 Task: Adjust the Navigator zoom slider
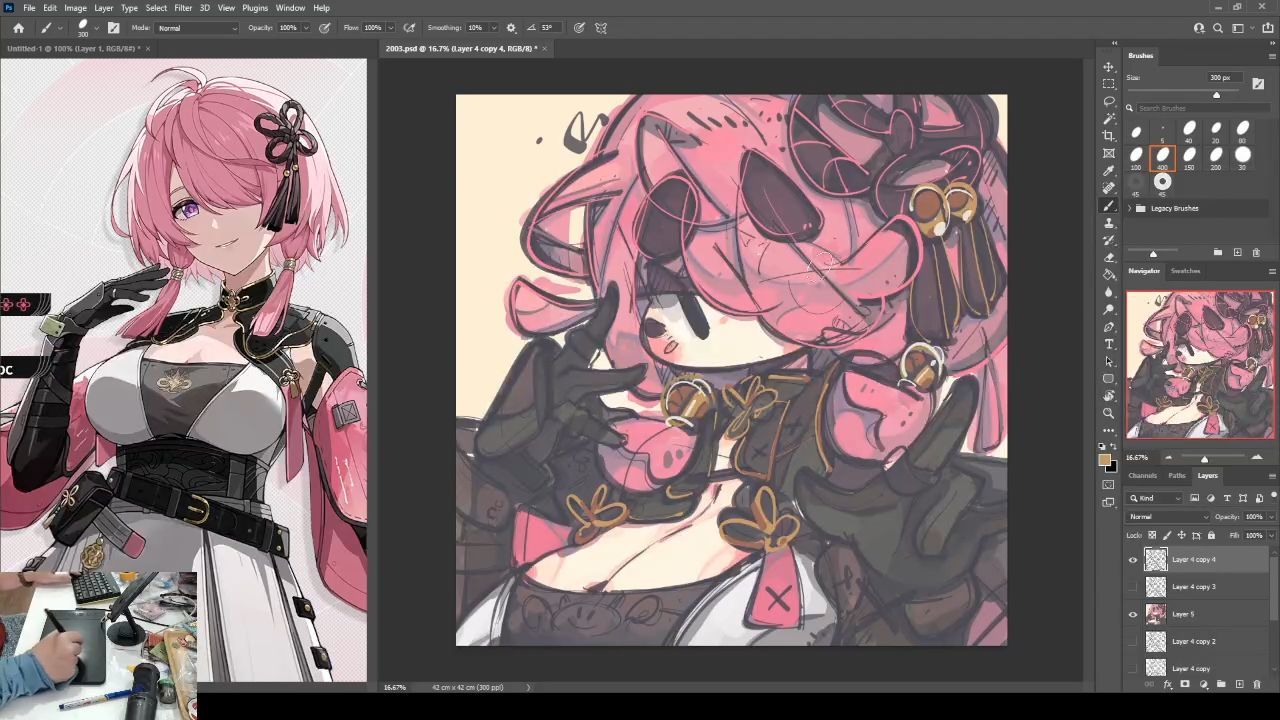click(x=1204, y=458)
